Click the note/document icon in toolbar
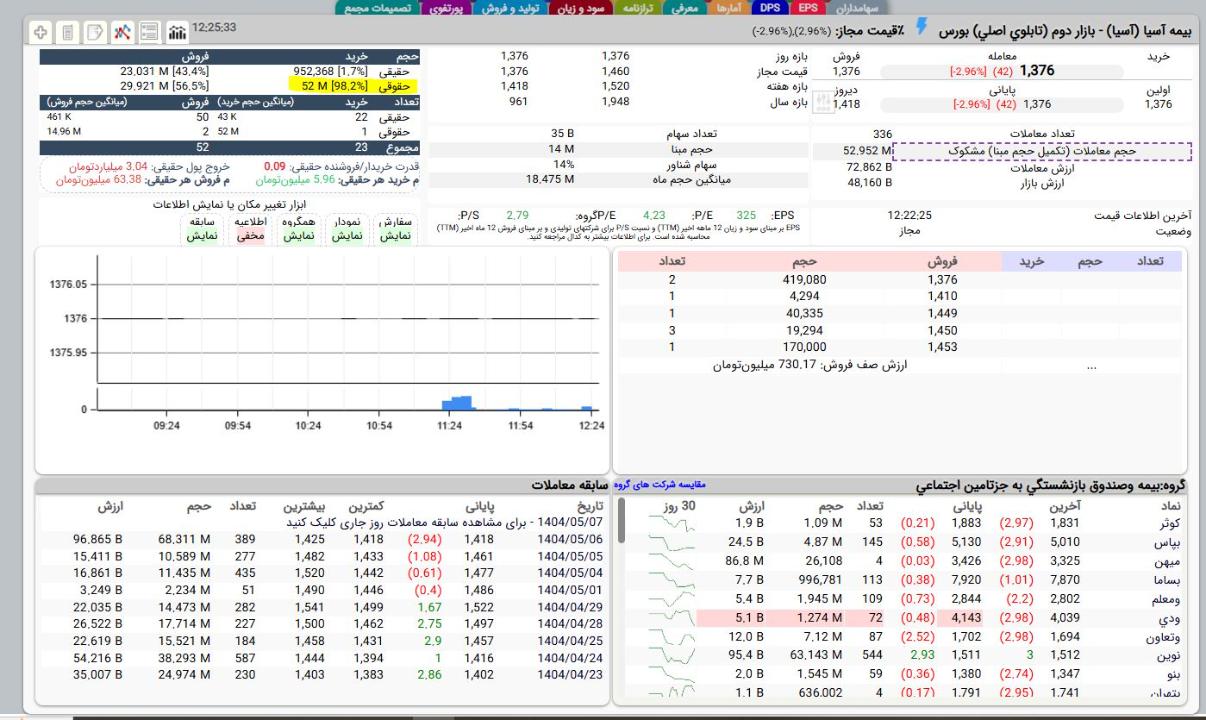 pyautogui.click(x=96, y=32)
